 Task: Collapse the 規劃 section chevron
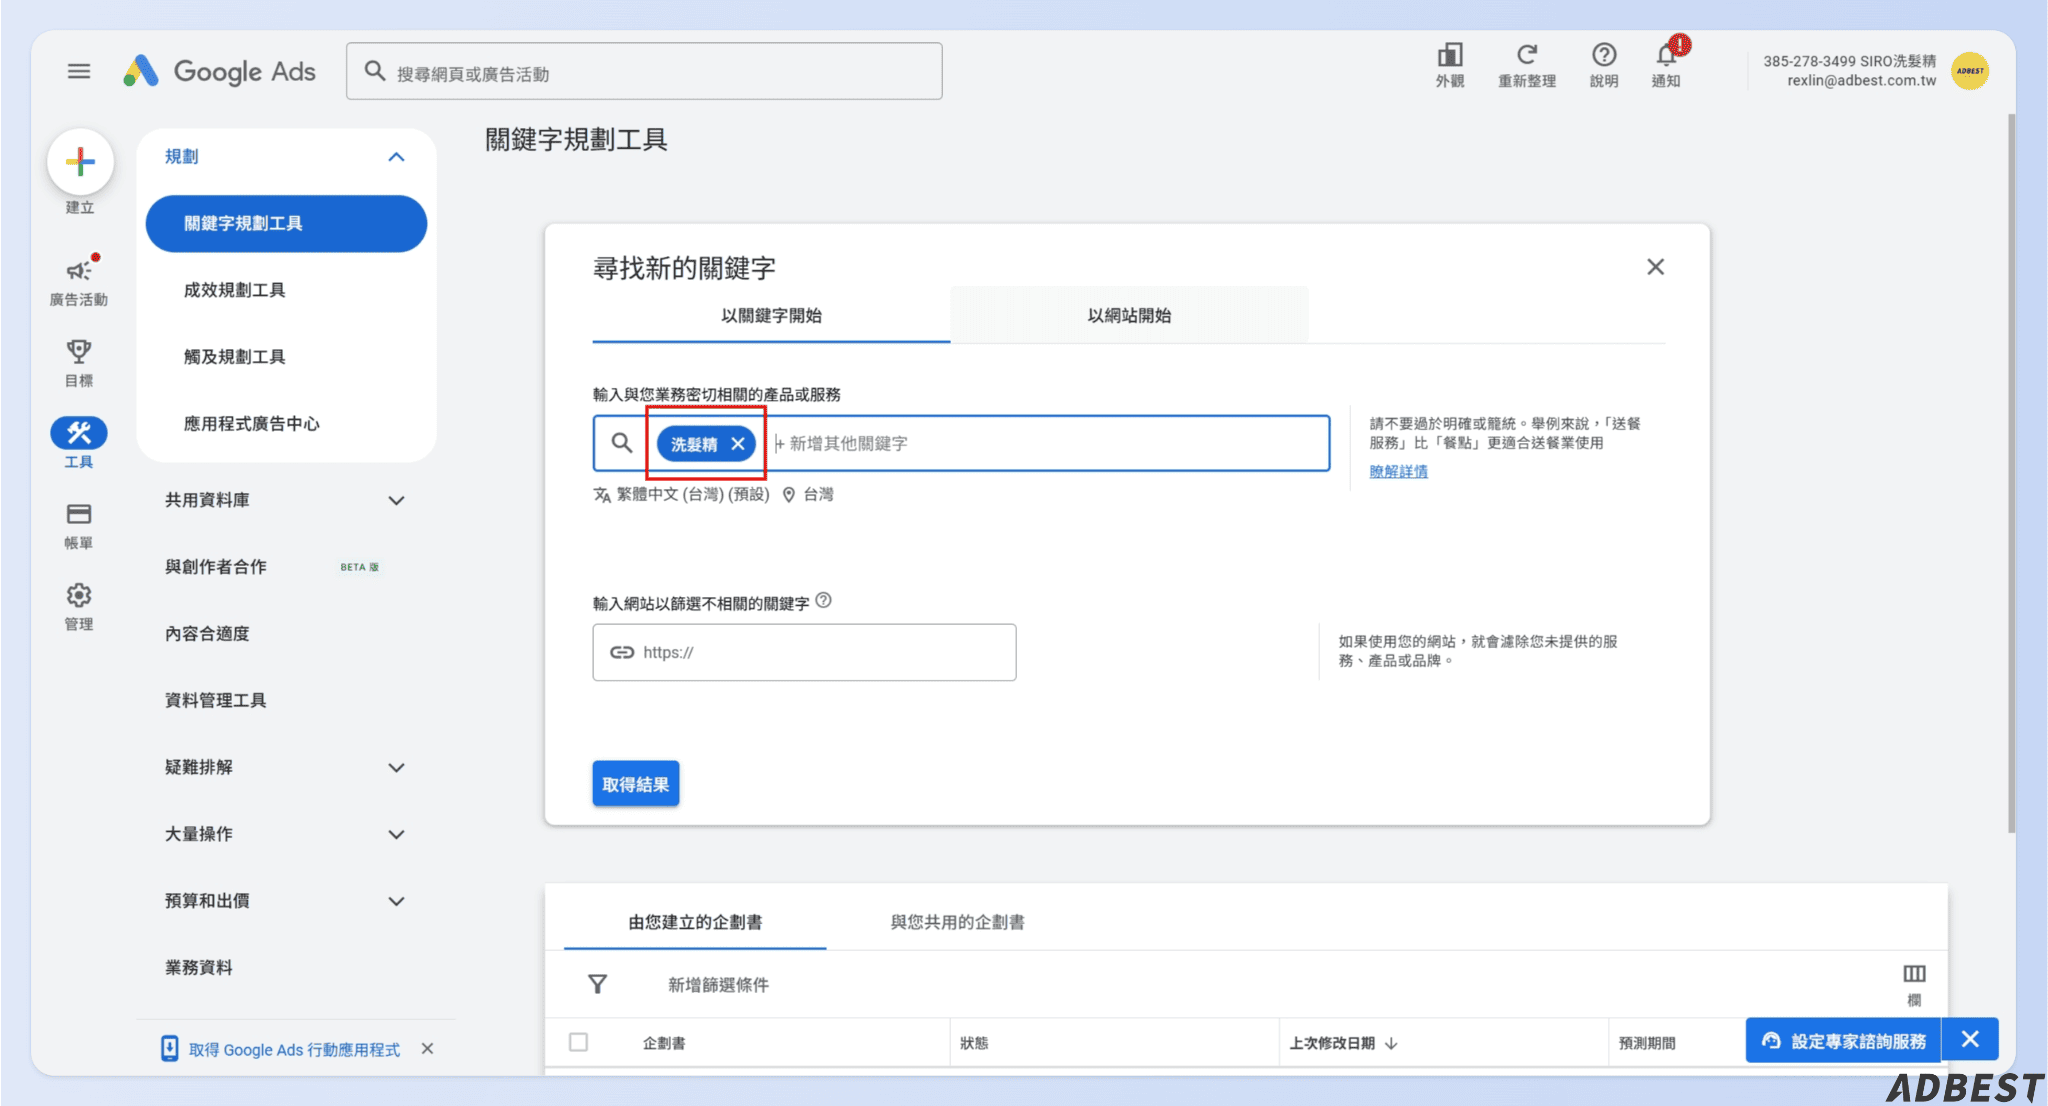coord(398,156)
